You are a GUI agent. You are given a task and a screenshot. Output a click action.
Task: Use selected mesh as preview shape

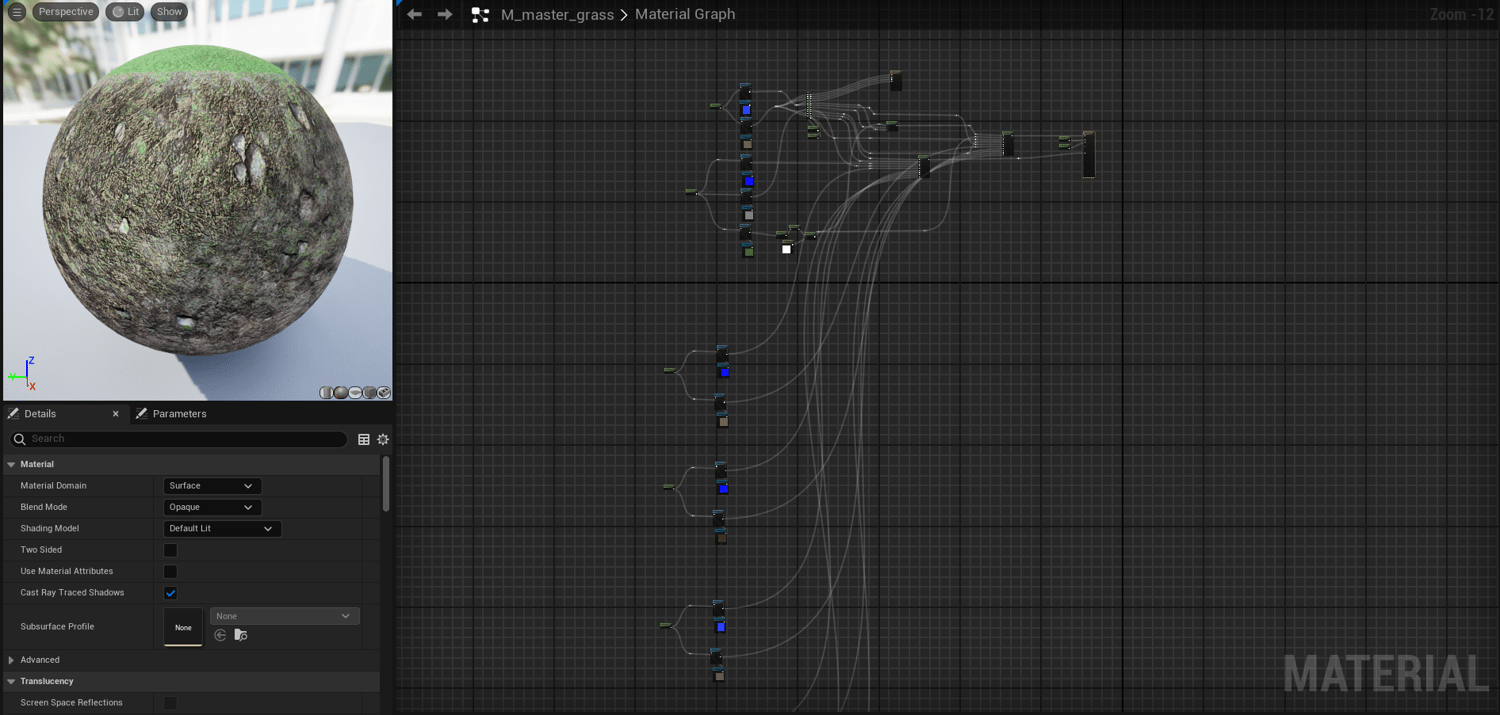point(384,393)
